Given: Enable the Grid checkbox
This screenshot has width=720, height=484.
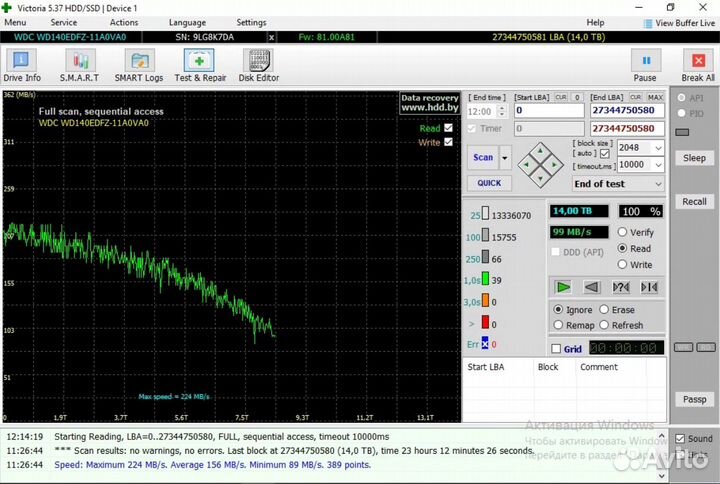Looking at the screenshot, I should (x=556, y=349).
